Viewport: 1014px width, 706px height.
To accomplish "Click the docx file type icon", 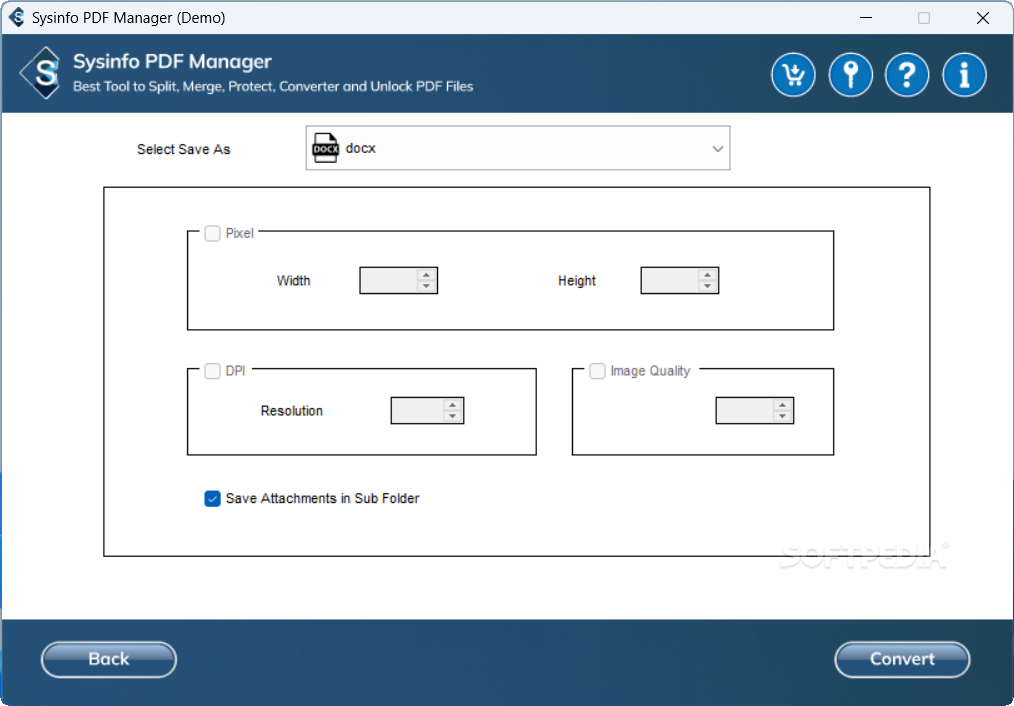I will pyautogui.click(x=325, y=148).
